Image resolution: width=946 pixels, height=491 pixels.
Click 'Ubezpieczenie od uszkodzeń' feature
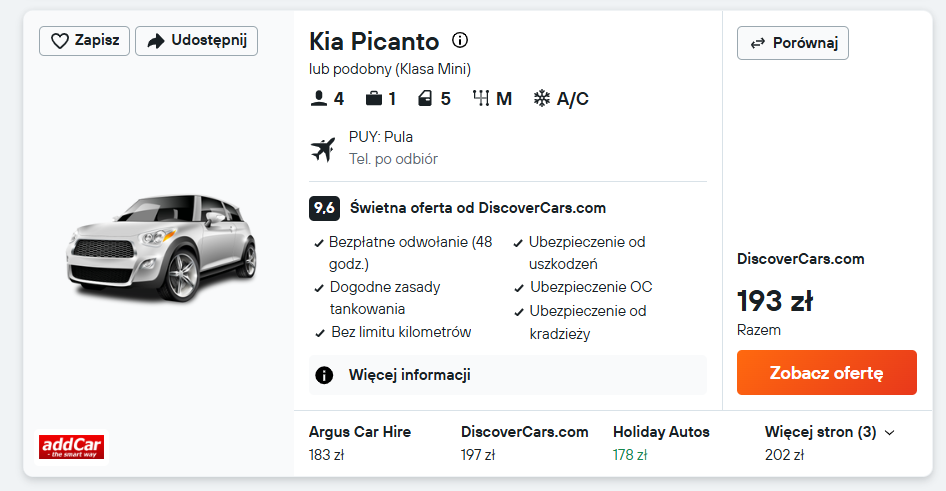587,253
